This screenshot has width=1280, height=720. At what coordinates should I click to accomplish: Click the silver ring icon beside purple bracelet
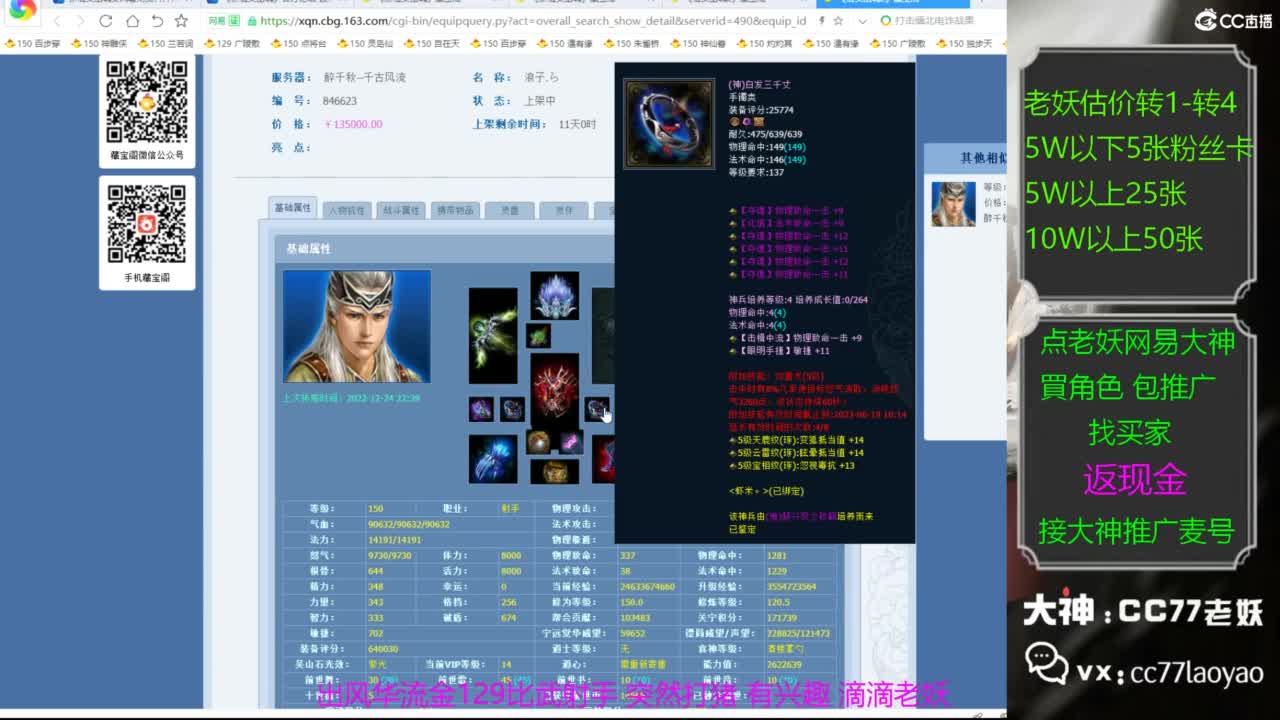(x=512, y=409)
